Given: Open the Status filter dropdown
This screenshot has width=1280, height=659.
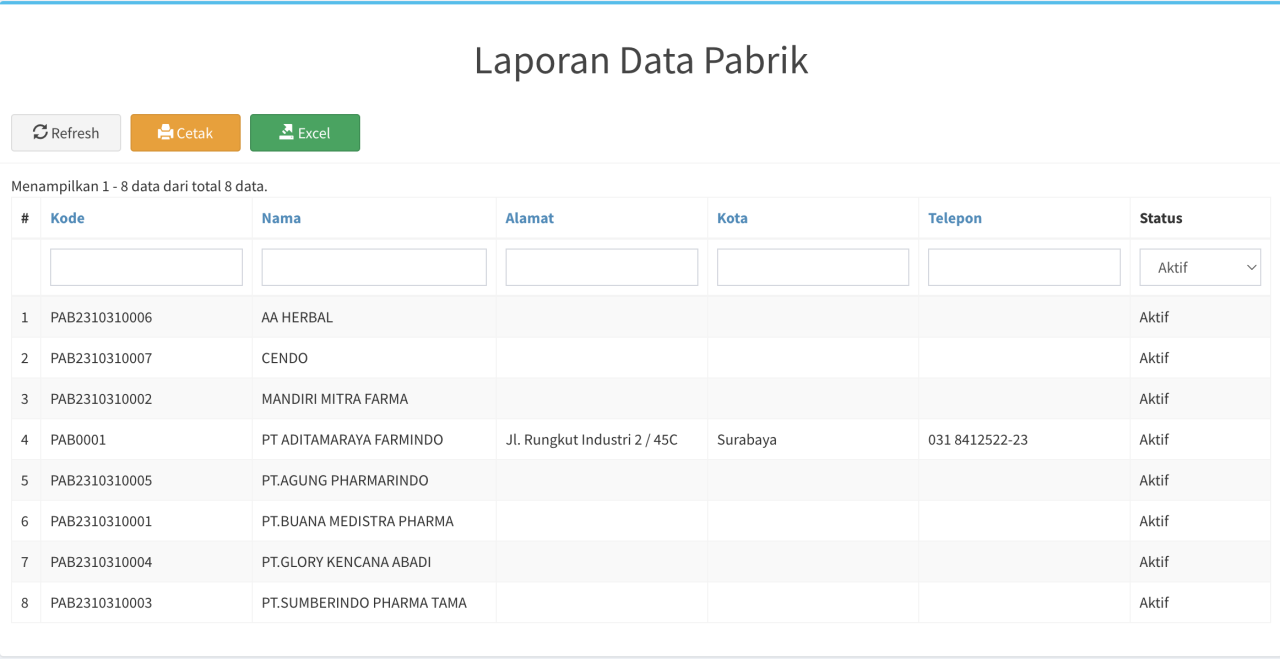Looking at the screenshot, I should [1199, 267].
